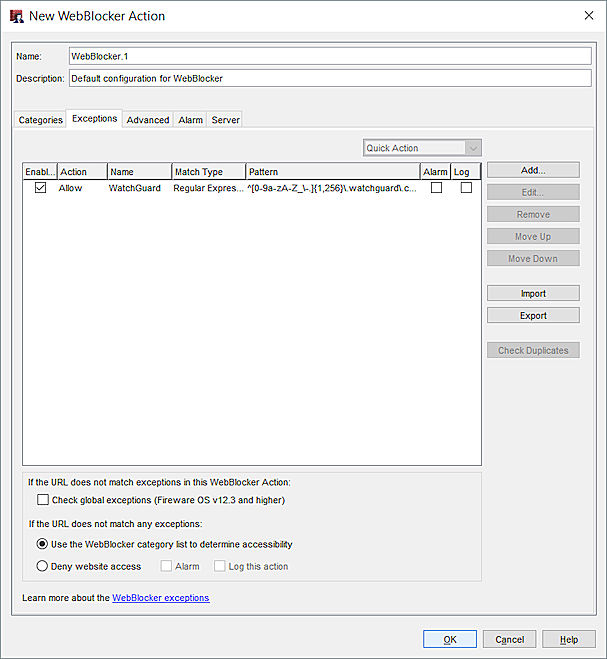Click the WebBlocker app icon in title bar
607x659 pixels.
click(16, 16)
